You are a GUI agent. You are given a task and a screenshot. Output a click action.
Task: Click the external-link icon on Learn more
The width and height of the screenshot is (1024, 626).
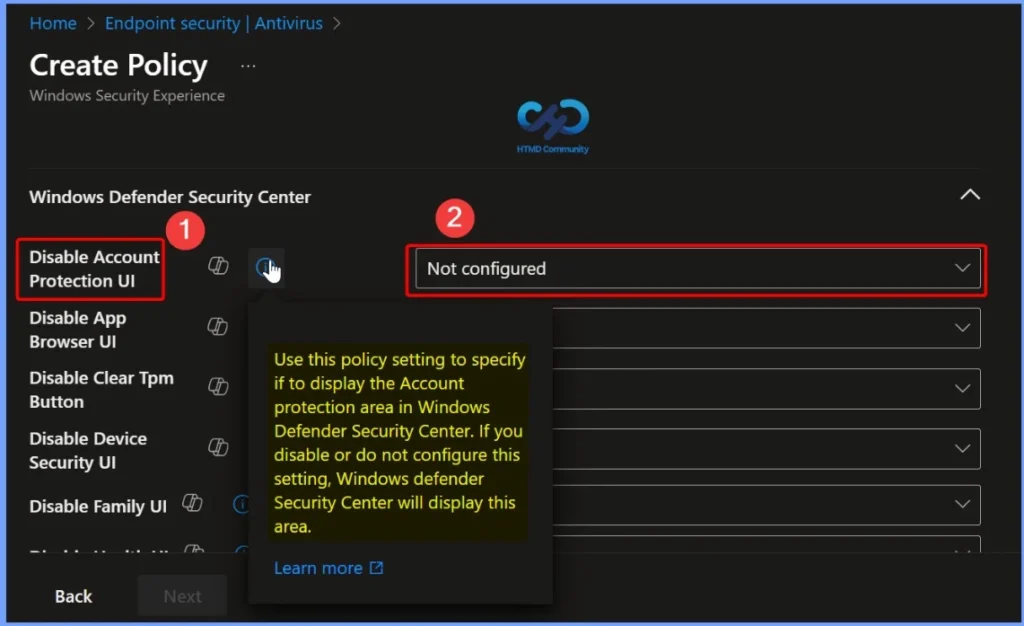coord(376,567)
